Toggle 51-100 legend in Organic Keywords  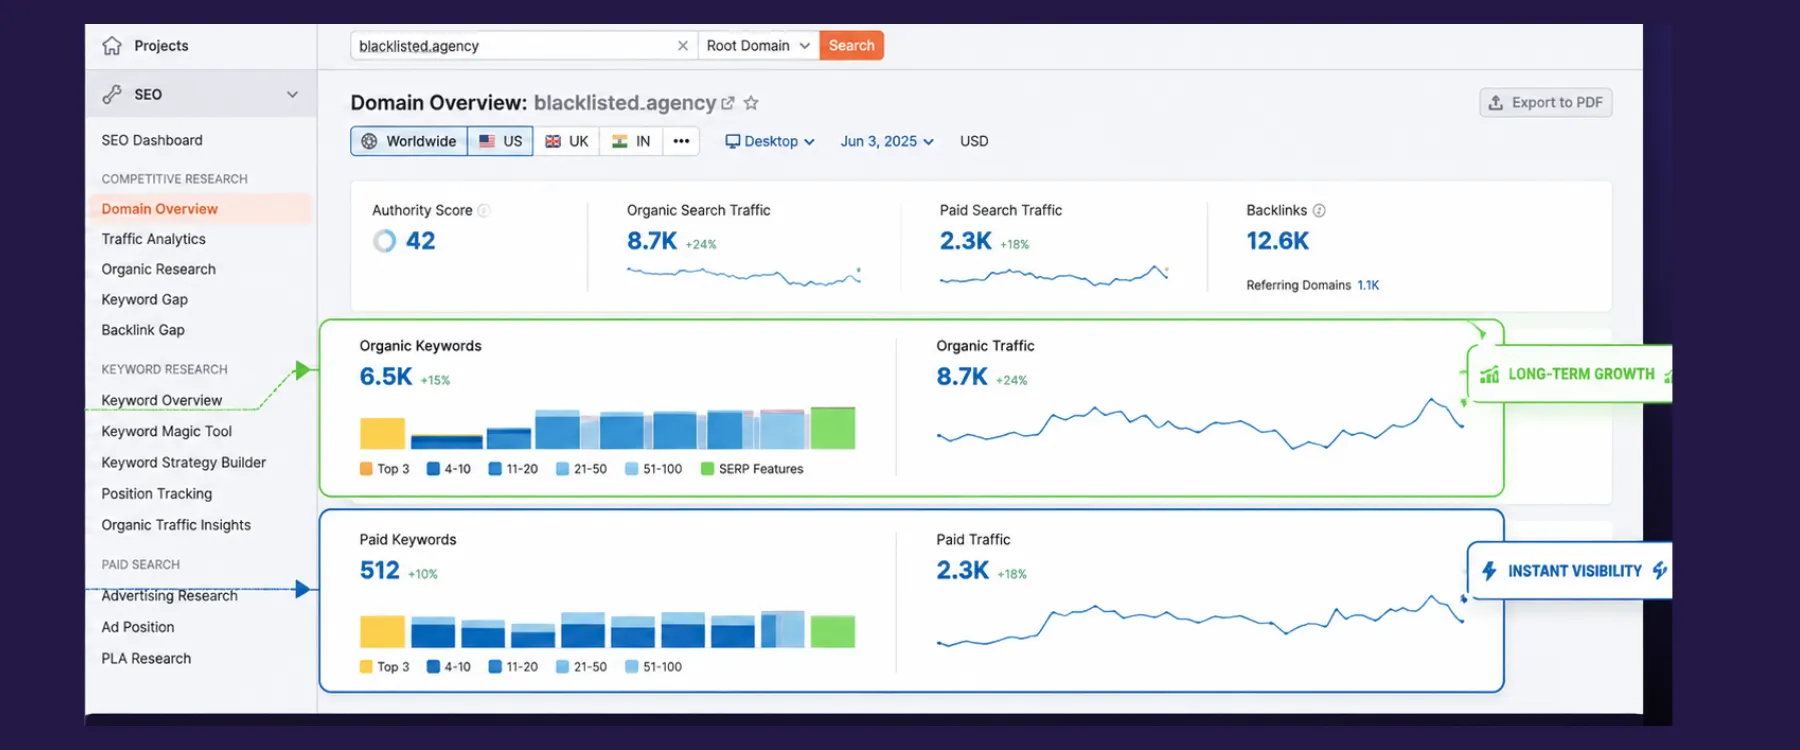(653, 469)
